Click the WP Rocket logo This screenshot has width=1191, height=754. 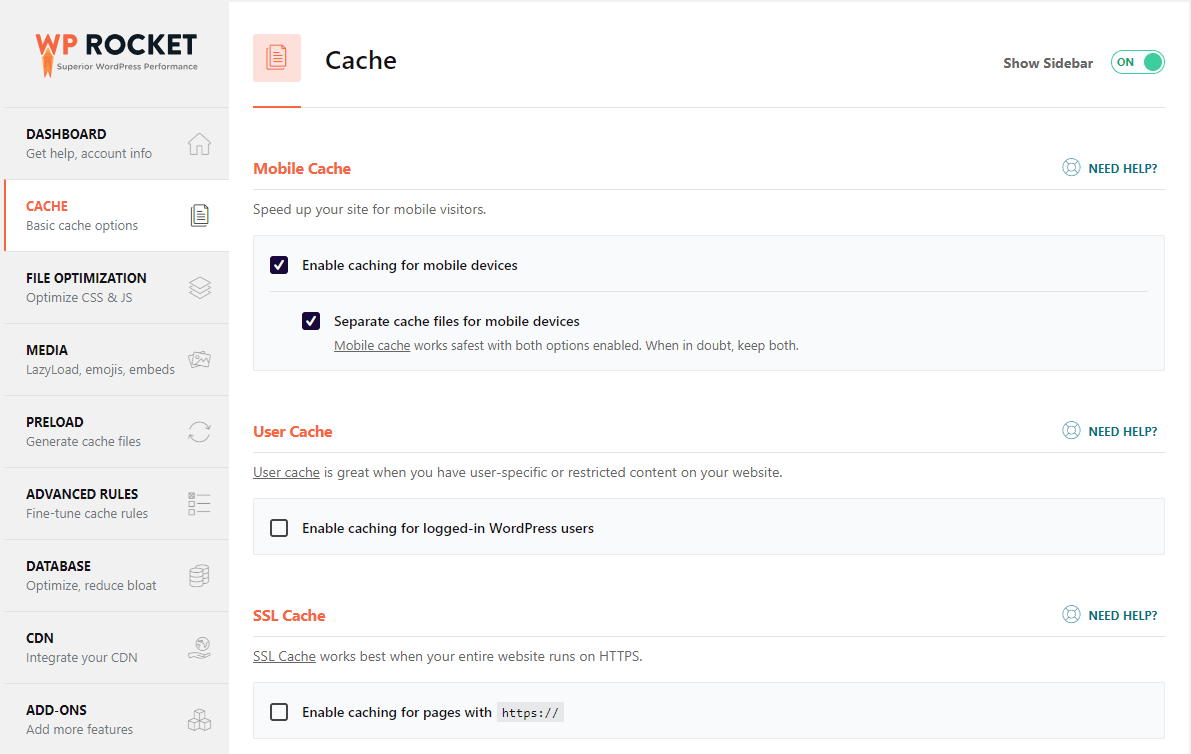click(x=116, y=54)
